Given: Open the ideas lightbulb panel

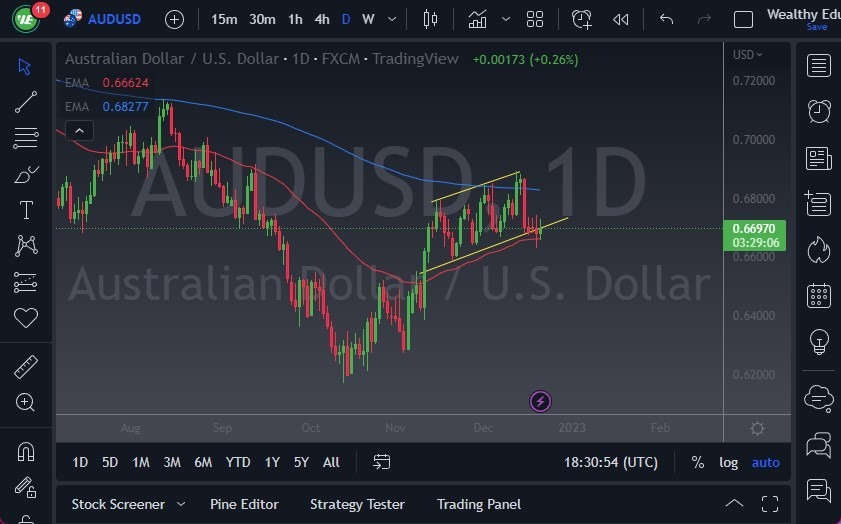Looking at the screenshot, I should [819, 342].
